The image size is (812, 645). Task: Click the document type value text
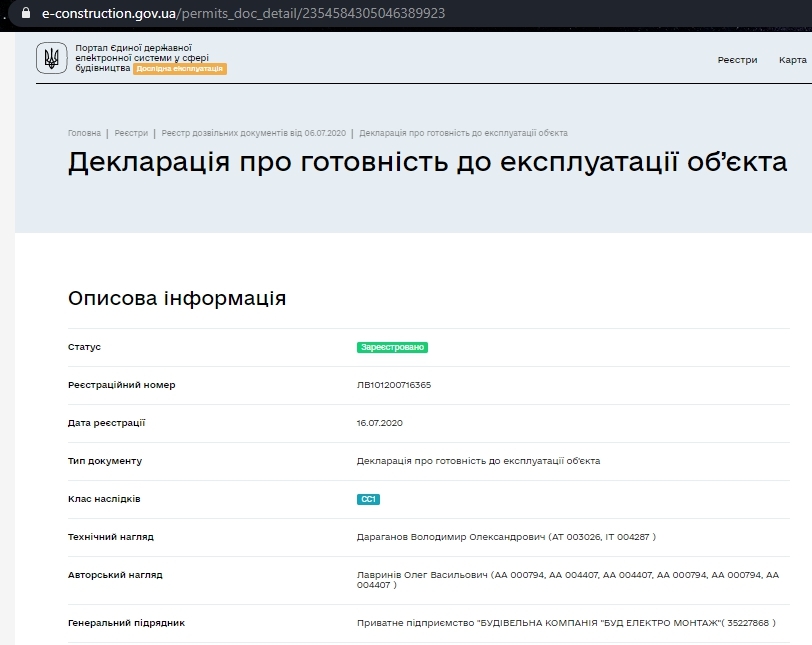pyautogui.click(x=478, y=461)
